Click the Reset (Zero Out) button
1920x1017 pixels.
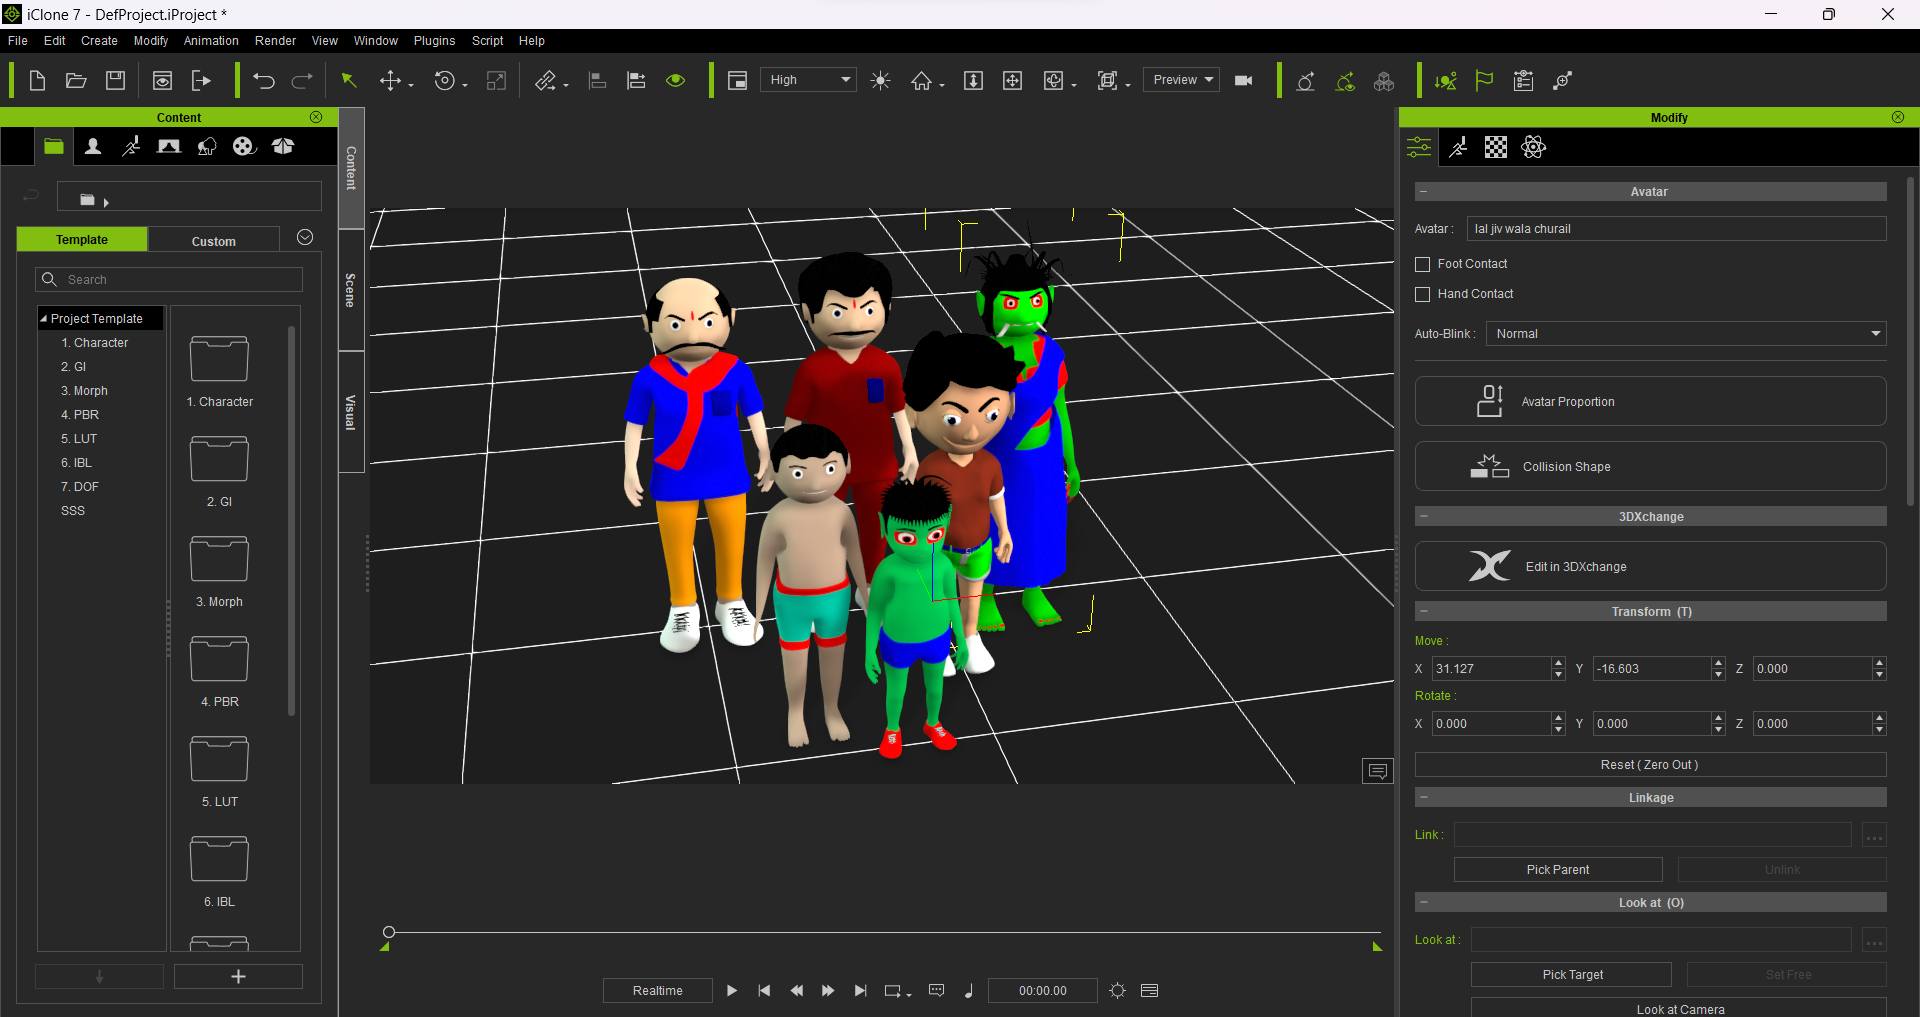click(x=1649, y=765)
